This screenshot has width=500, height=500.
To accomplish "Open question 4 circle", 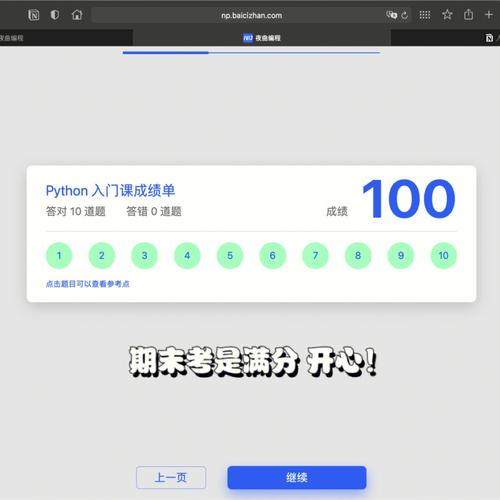I will pos(187,256).
